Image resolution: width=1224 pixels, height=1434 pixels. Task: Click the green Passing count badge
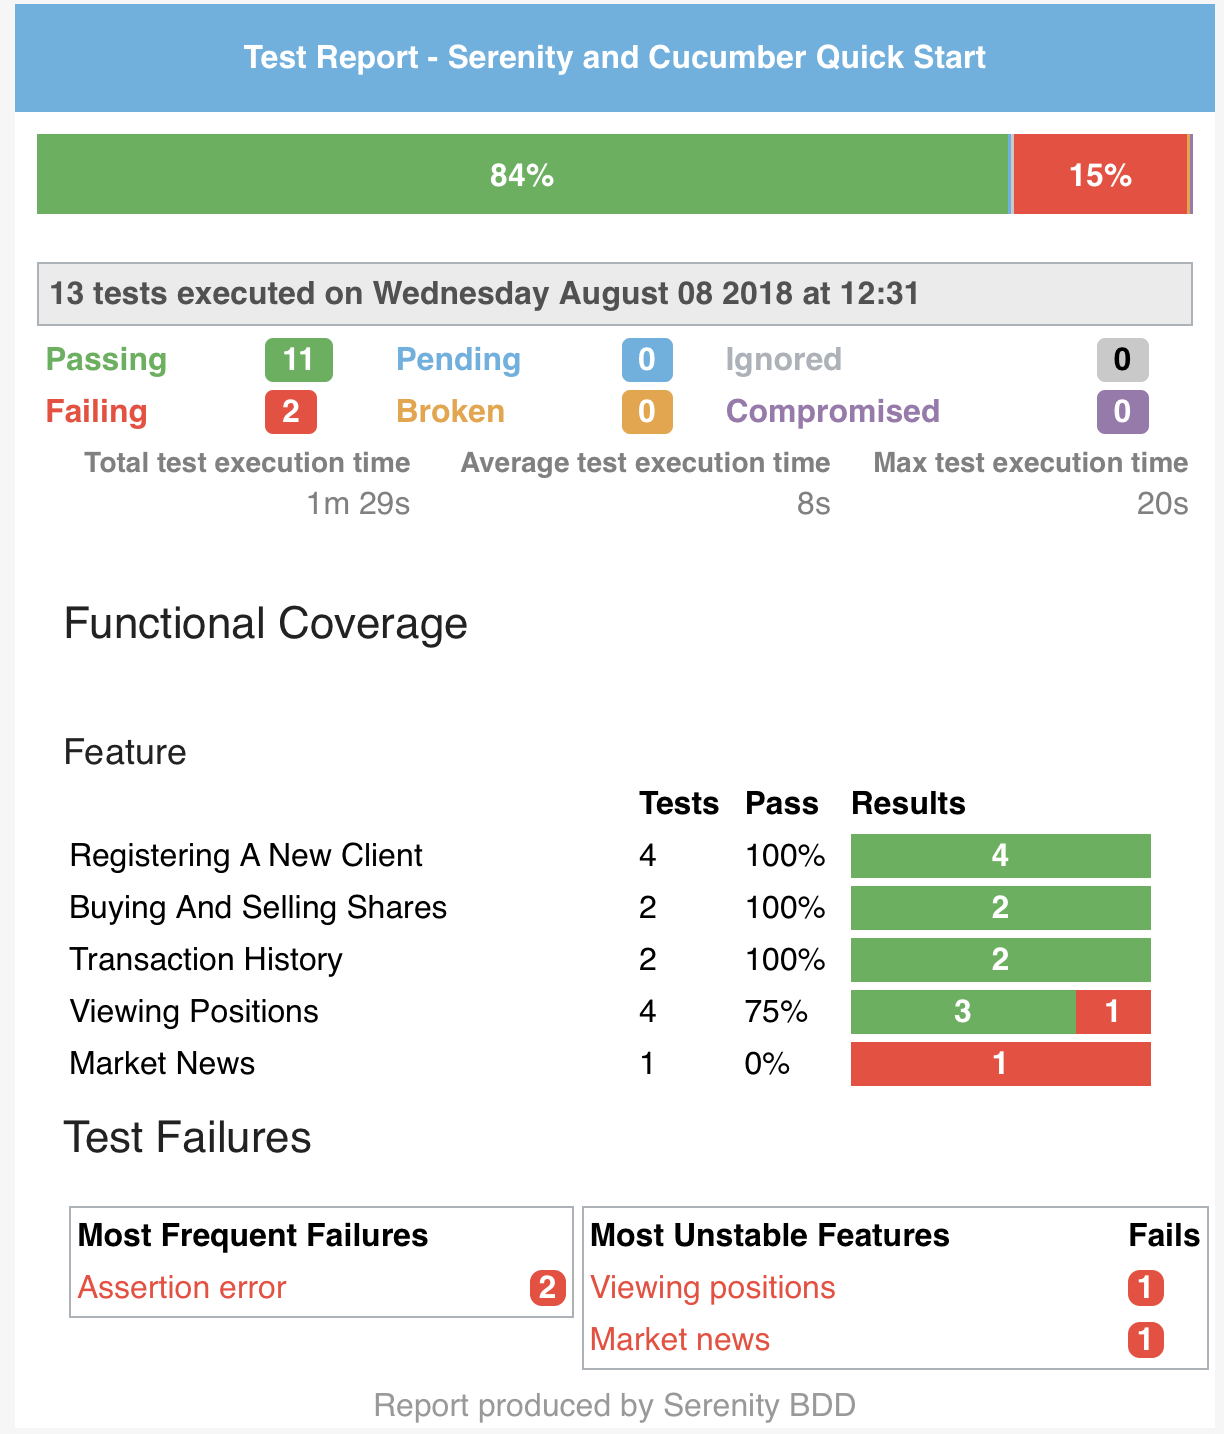298,360
